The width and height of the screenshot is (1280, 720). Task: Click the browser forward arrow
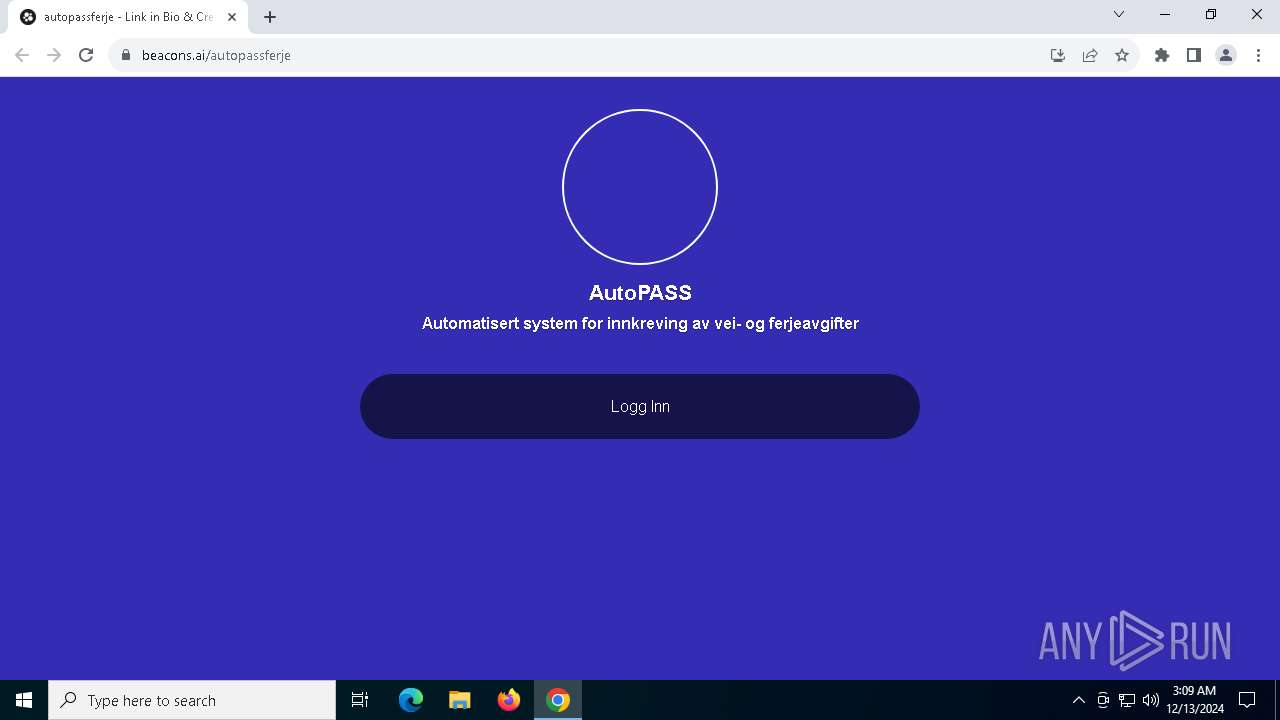(x=54, y=55)
